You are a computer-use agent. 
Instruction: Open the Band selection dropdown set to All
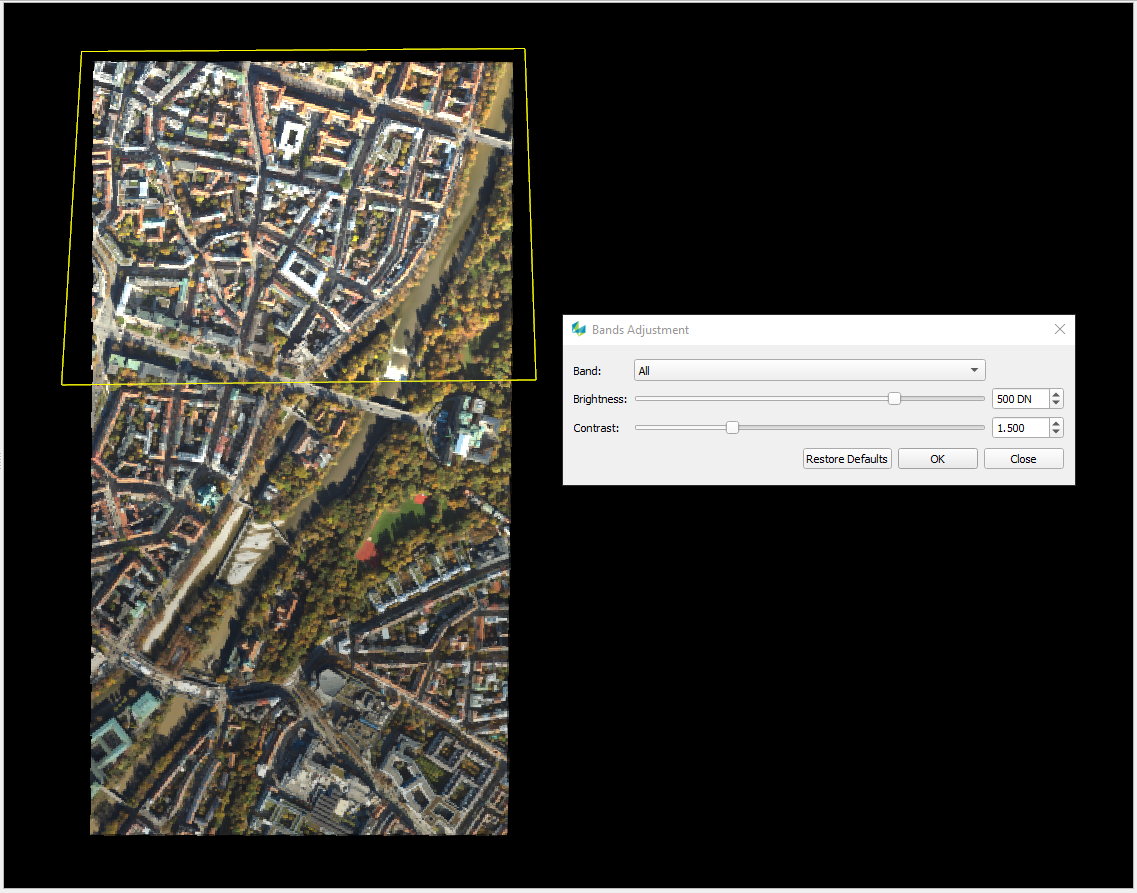pos(809,371)
